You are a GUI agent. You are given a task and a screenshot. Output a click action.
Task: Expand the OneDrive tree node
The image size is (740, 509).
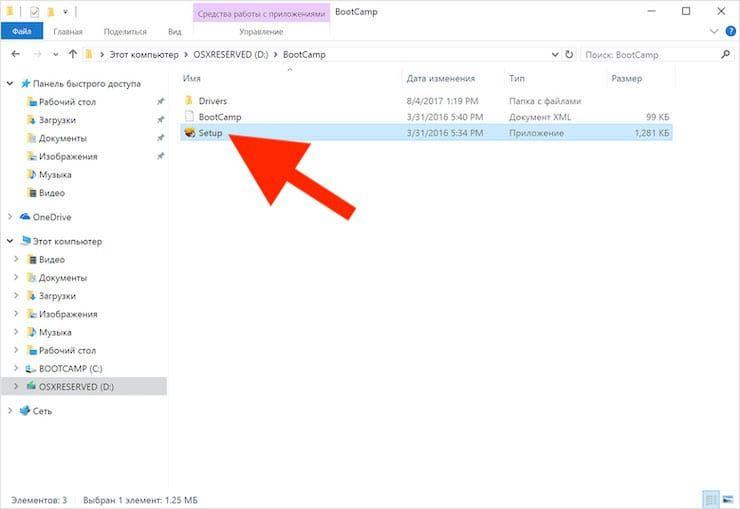click(10, 217)
